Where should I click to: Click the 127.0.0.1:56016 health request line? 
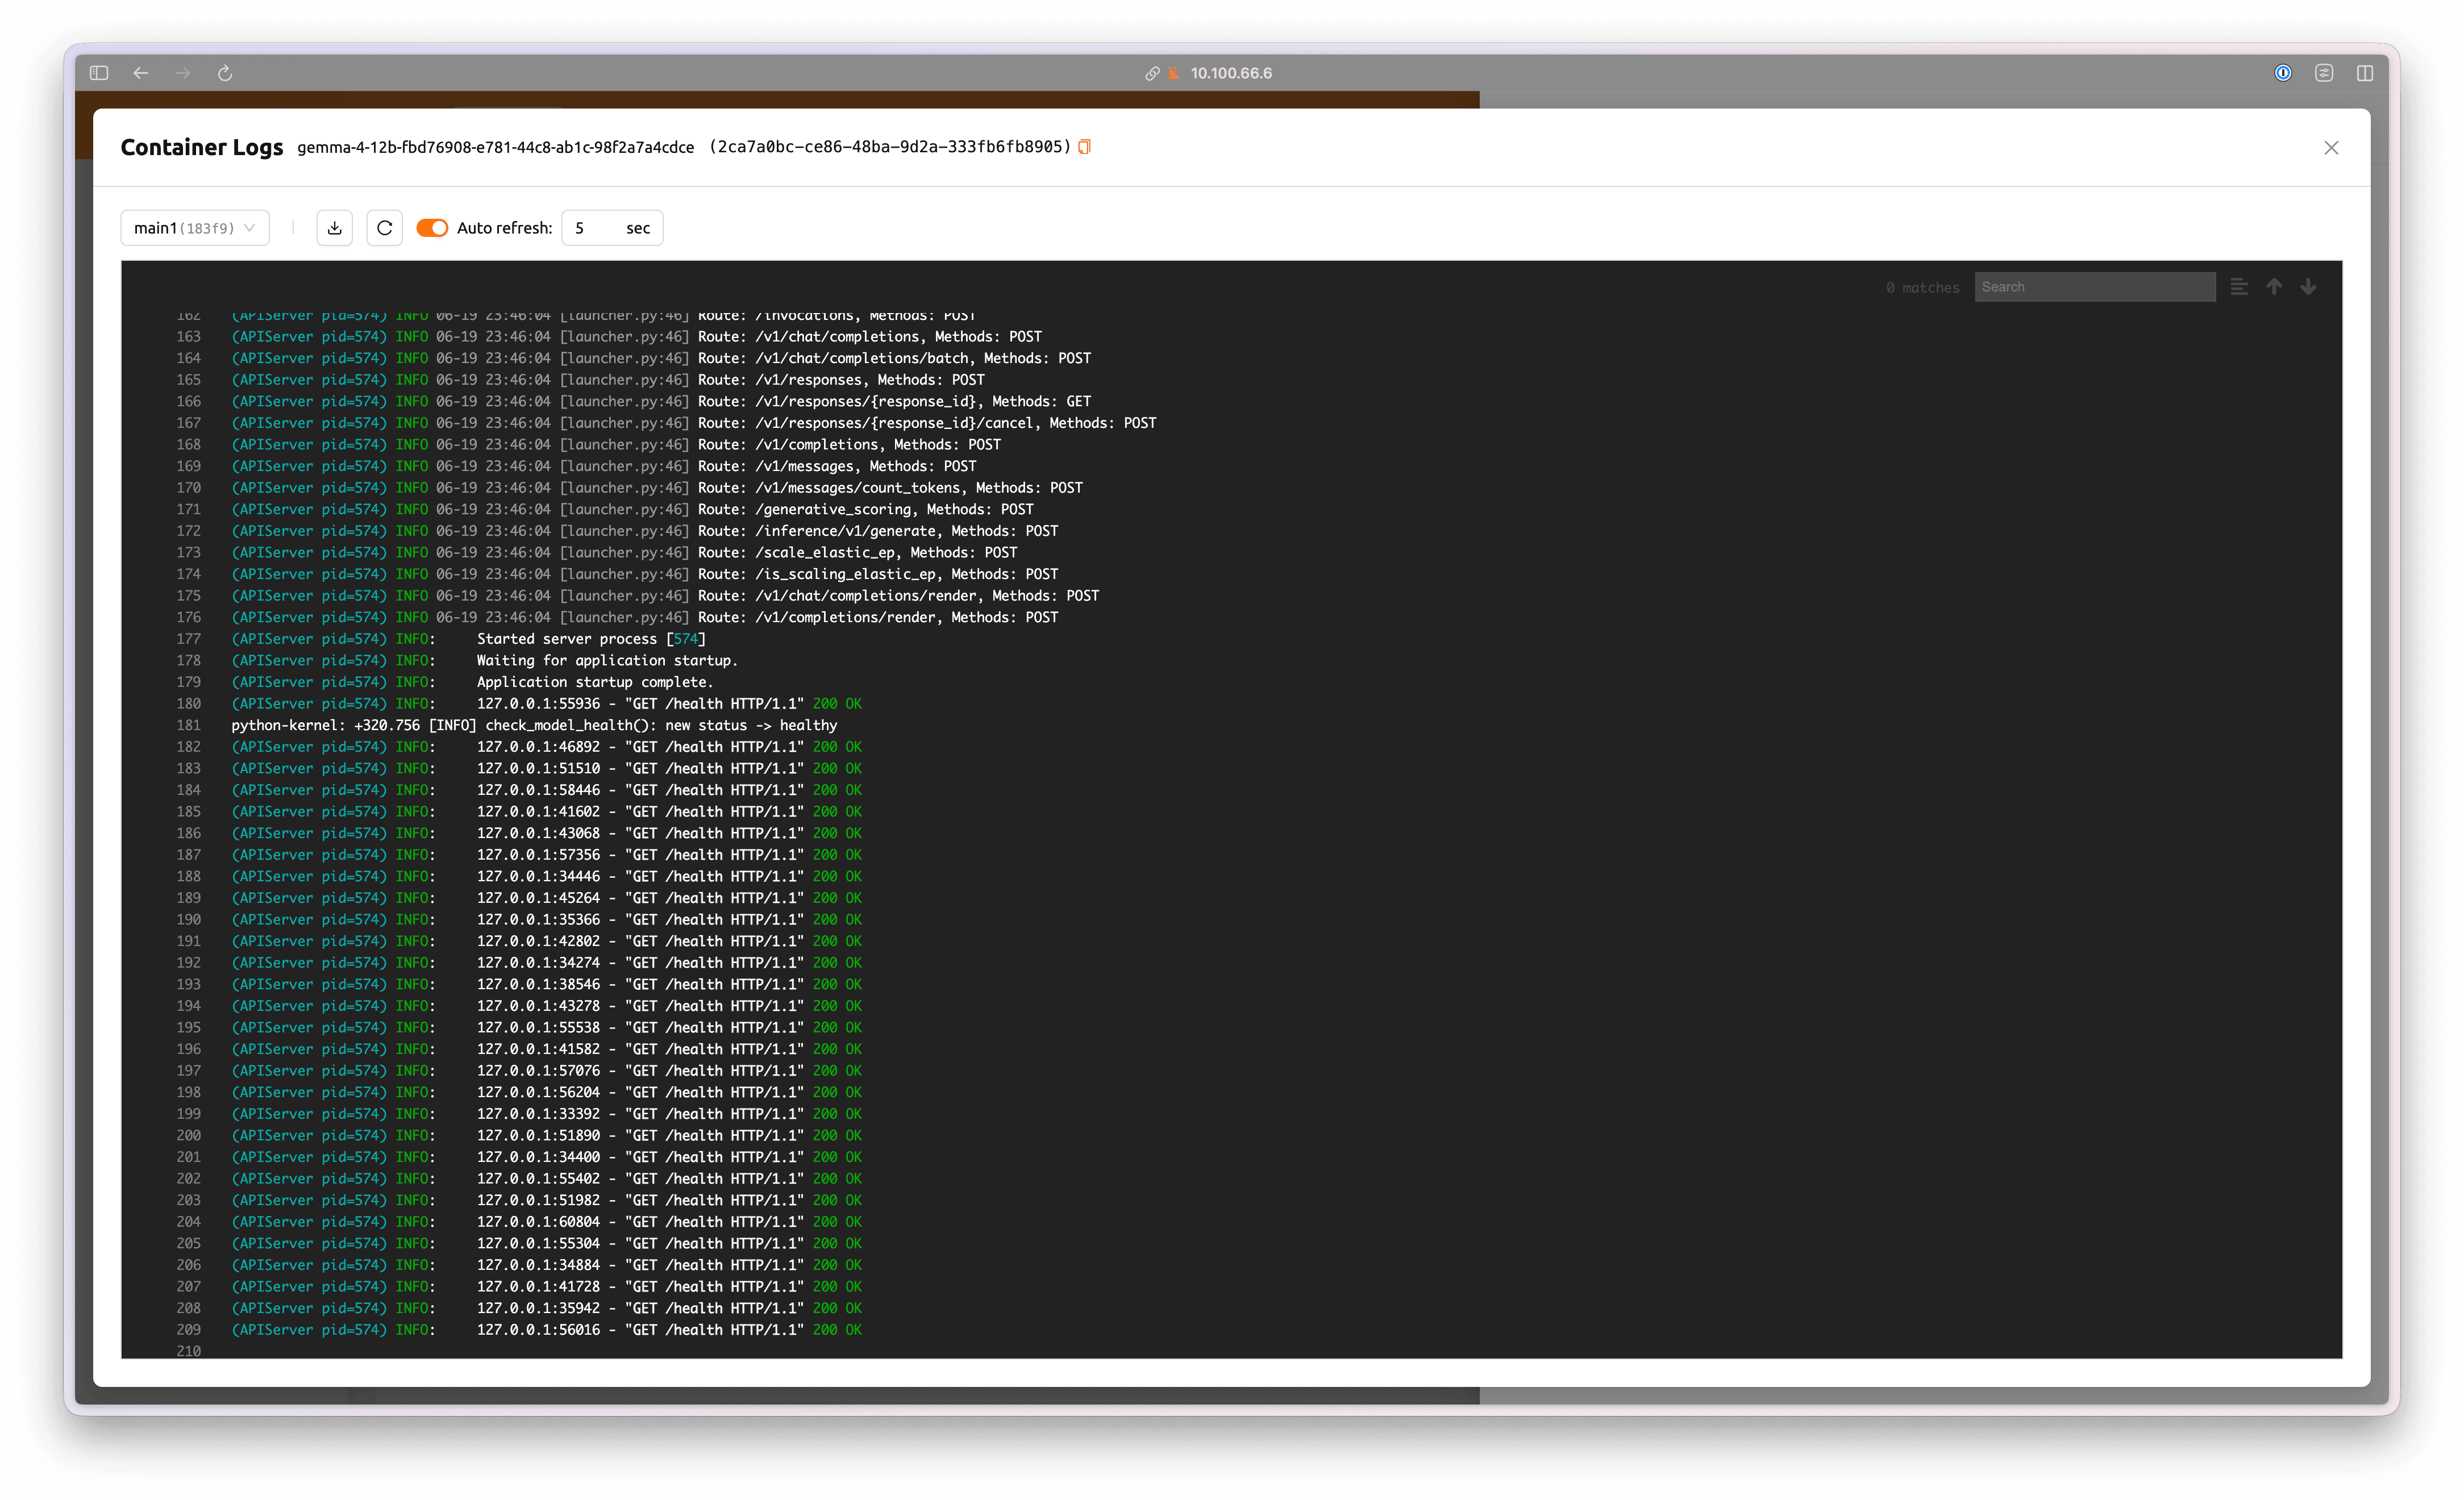coord(546,1330)
